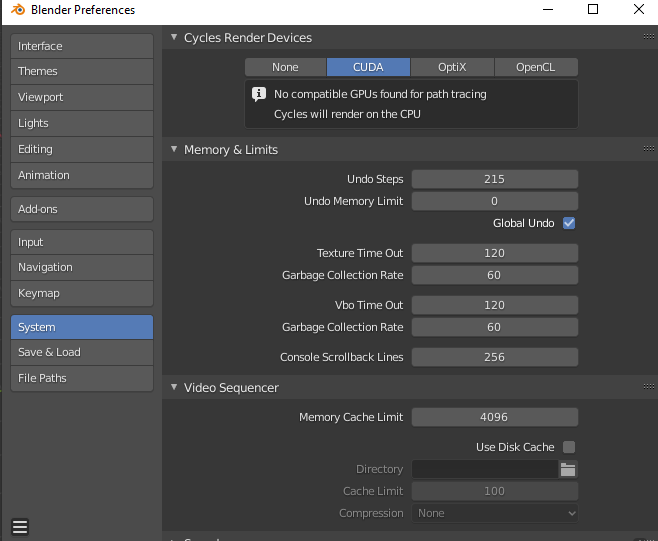This screenshot has height=541, width=658.
Task: Collapse the Video Sequencer panel
Action: click(174, 387)
